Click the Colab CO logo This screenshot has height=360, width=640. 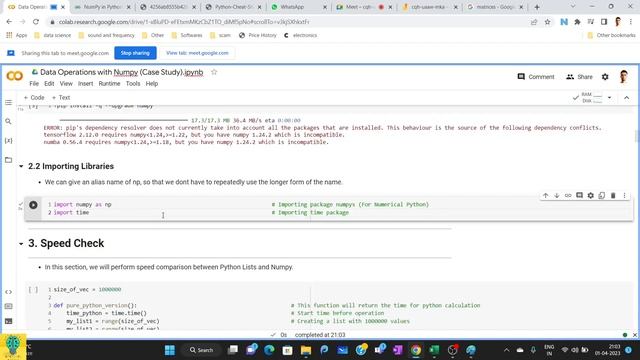15,76
